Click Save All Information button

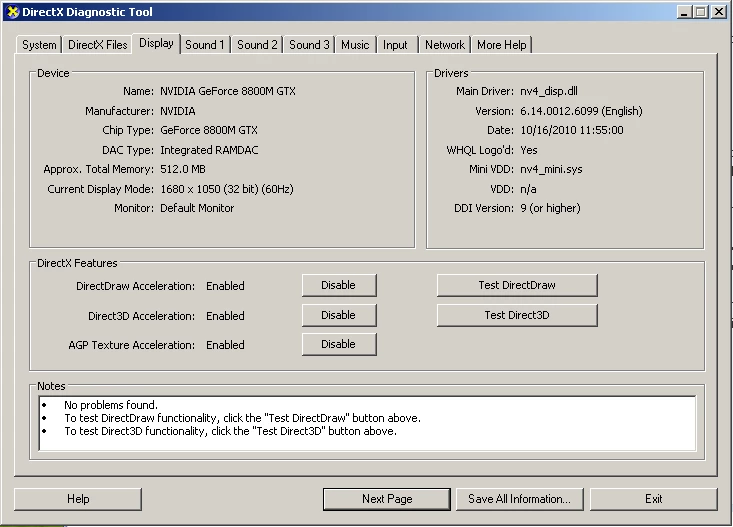[519, 499]
